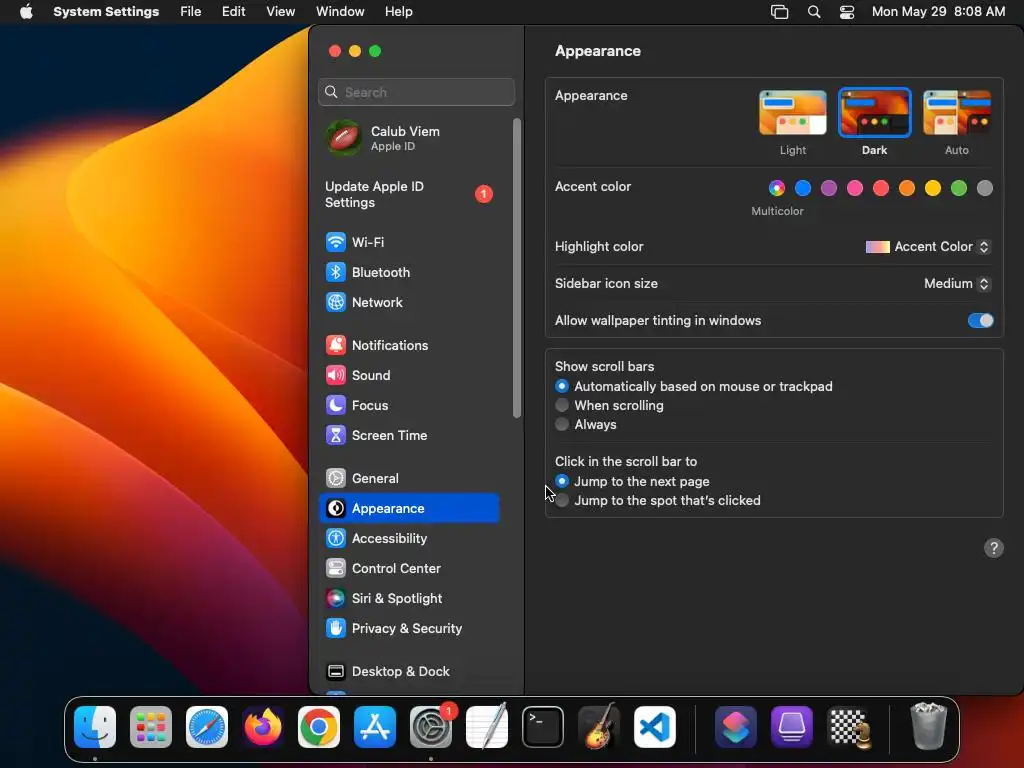Viewport: 1024px width, 768px height.
Task: Open Control Center settings in the sidebar
Action: pyautogui.click(x=409, y=568)
